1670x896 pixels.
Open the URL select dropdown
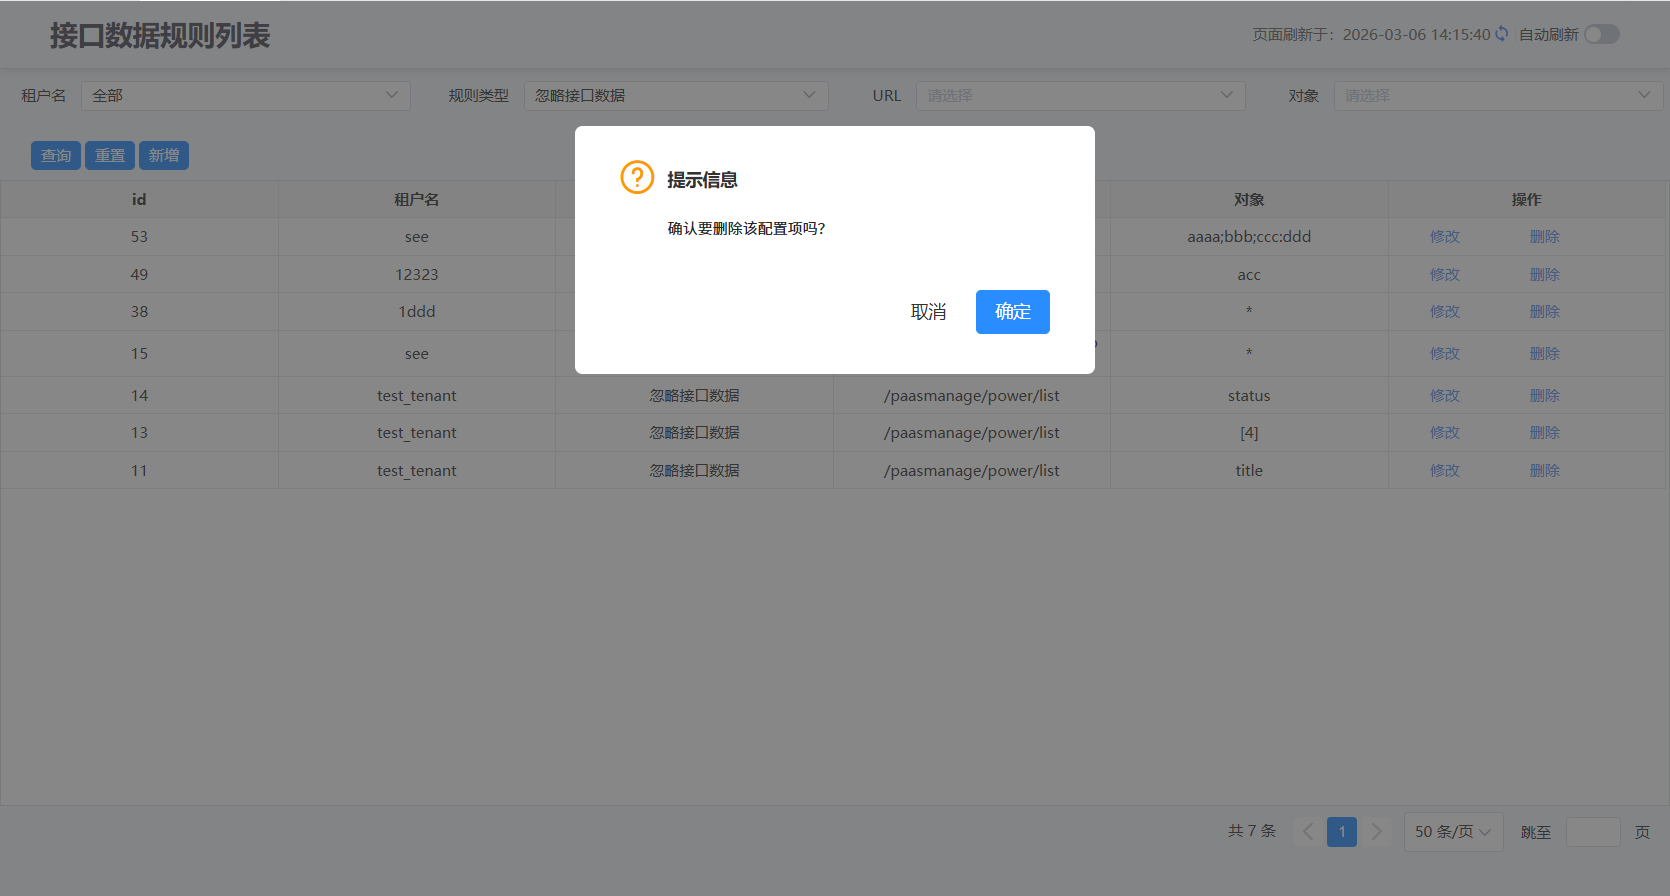[x=1080, y=95]
